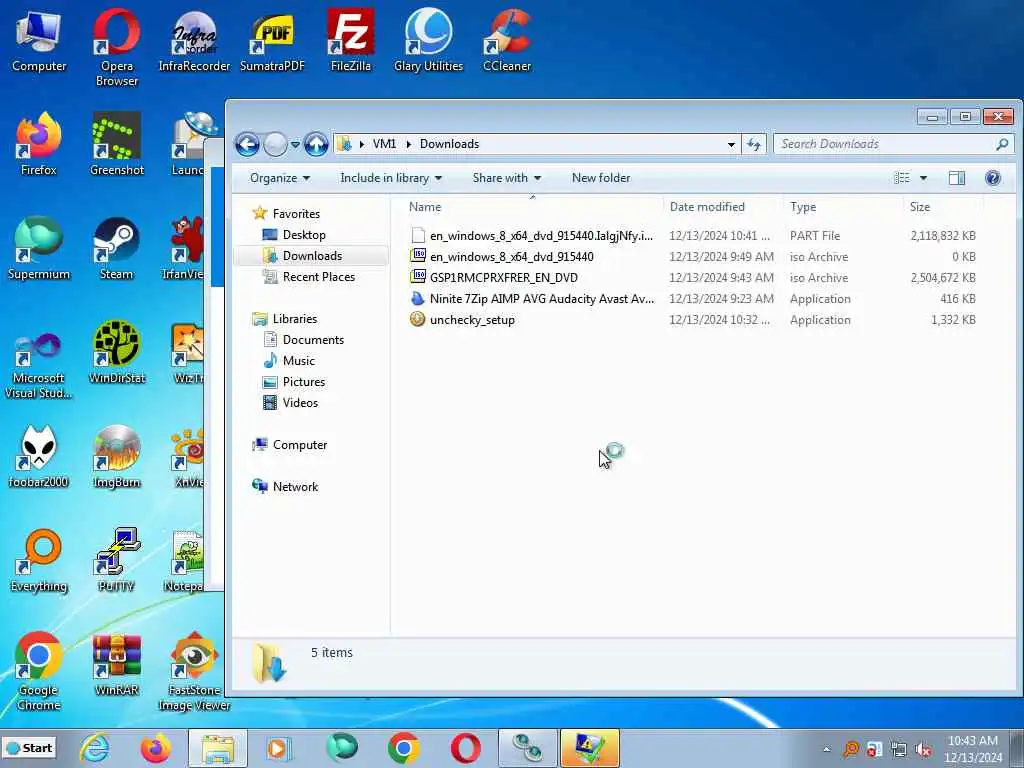Screen dimensions: 1024x768
Task: Select the CCleaner desktop shortcut
Action: point(507,40)
